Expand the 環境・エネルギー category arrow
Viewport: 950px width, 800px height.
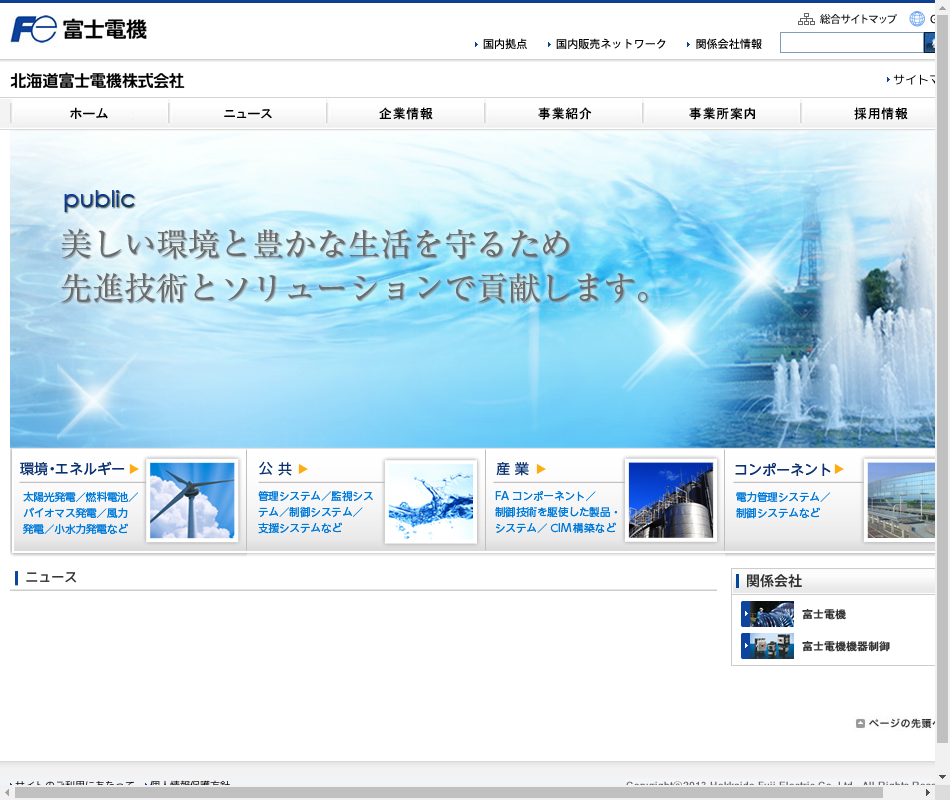(x=134, y=469)
